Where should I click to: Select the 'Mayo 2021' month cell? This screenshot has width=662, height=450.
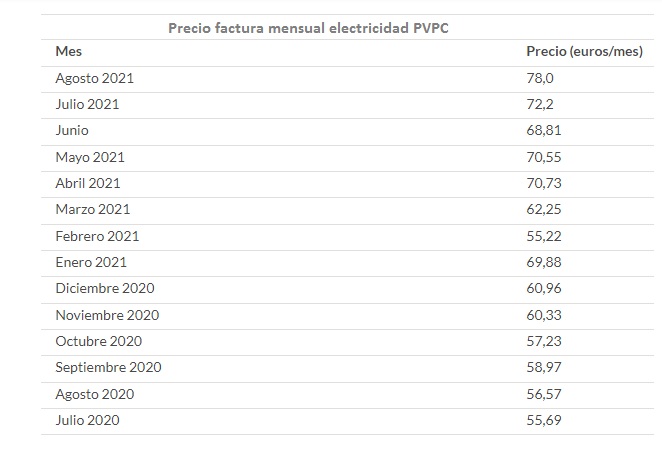(91, 157)
